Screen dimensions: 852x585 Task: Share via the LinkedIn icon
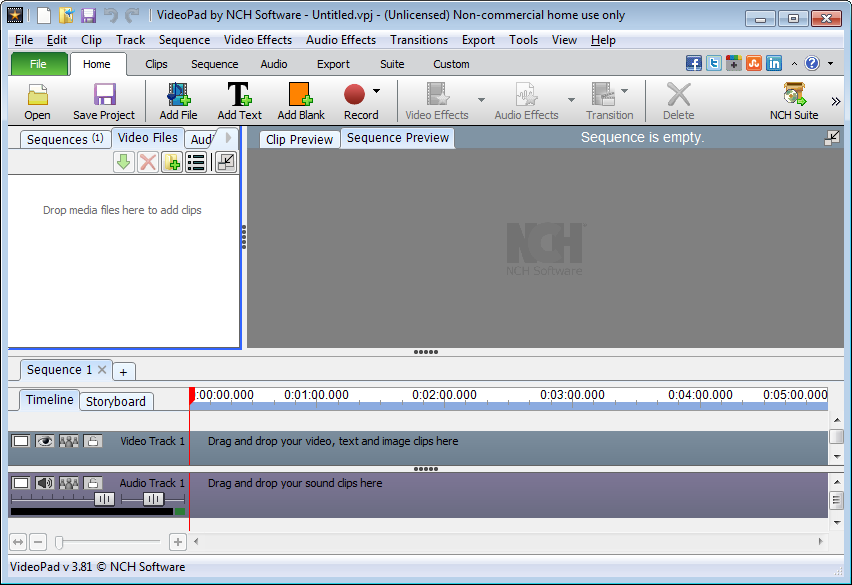(774, 64)
